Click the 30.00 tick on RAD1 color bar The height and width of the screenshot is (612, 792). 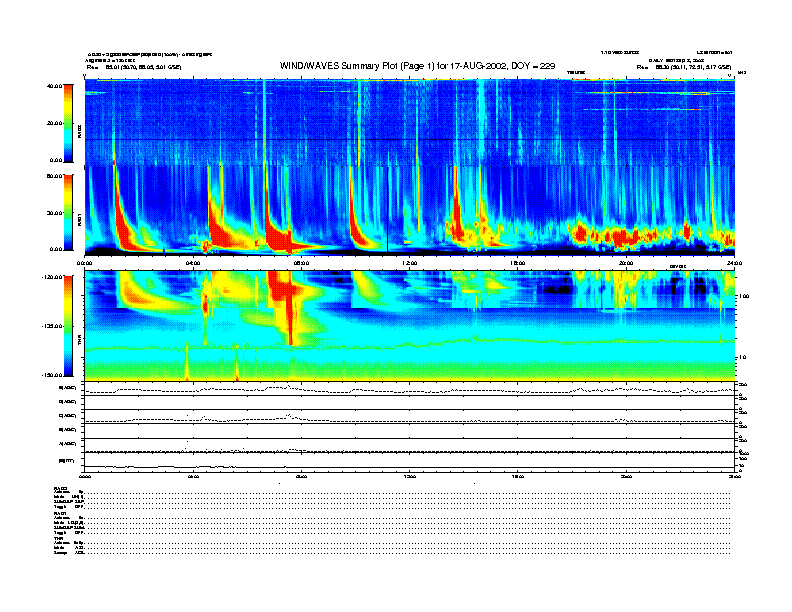click(54, 213)
